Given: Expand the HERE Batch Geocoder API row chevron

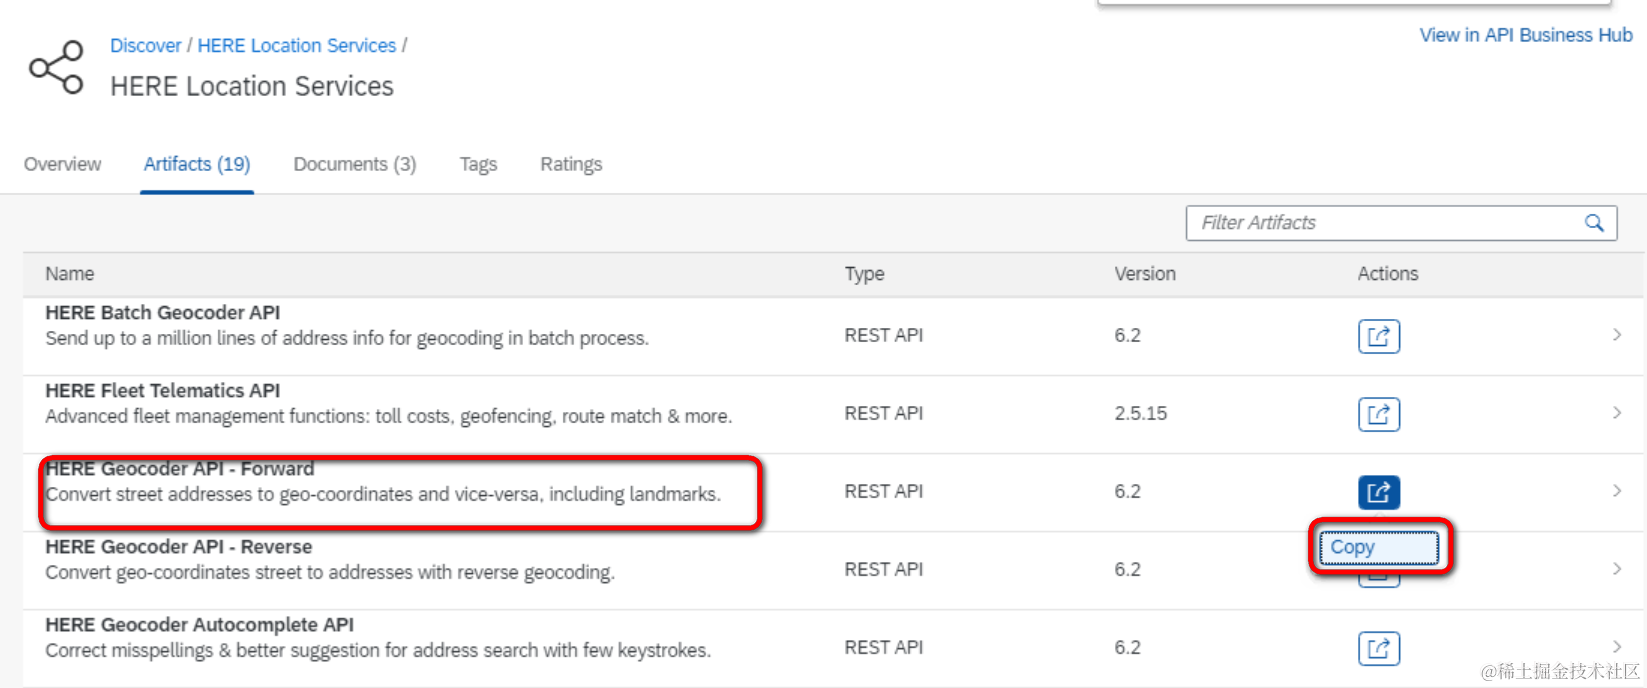Looking at the screenshot, I should click(1616, 335).
